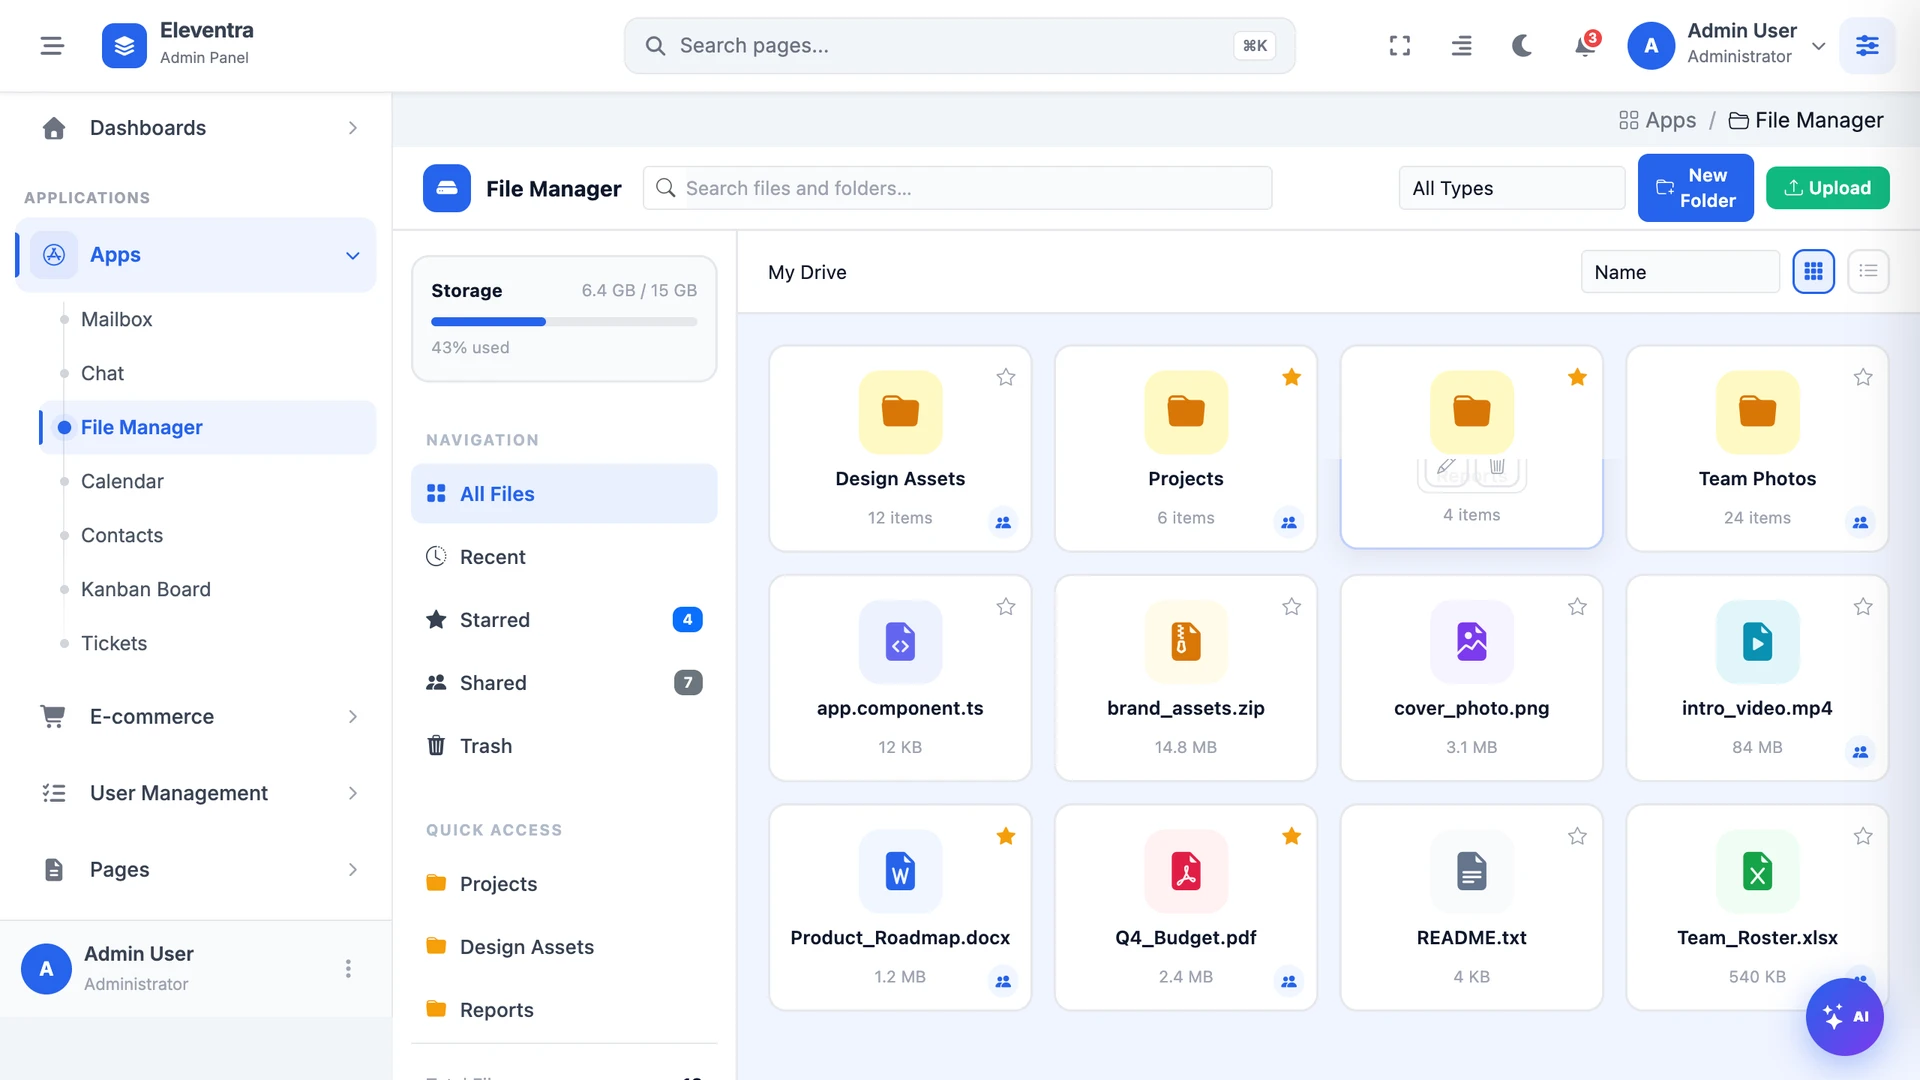
Task: Switch to grid view
Action: click(x=1813, y=272)
